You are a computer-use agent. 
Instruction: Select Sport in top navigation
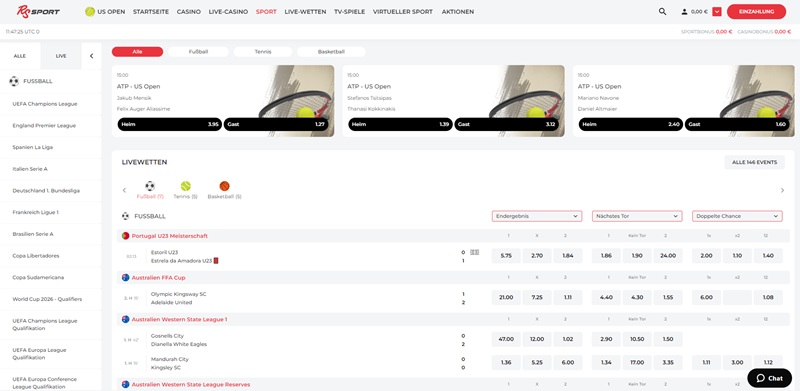point(266,11)
